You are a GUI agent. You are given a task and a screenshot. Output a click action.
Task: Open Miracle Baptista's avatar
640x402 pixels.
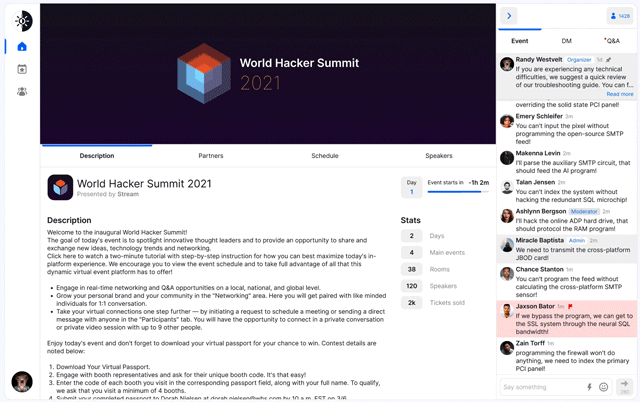tap(507, 245)
